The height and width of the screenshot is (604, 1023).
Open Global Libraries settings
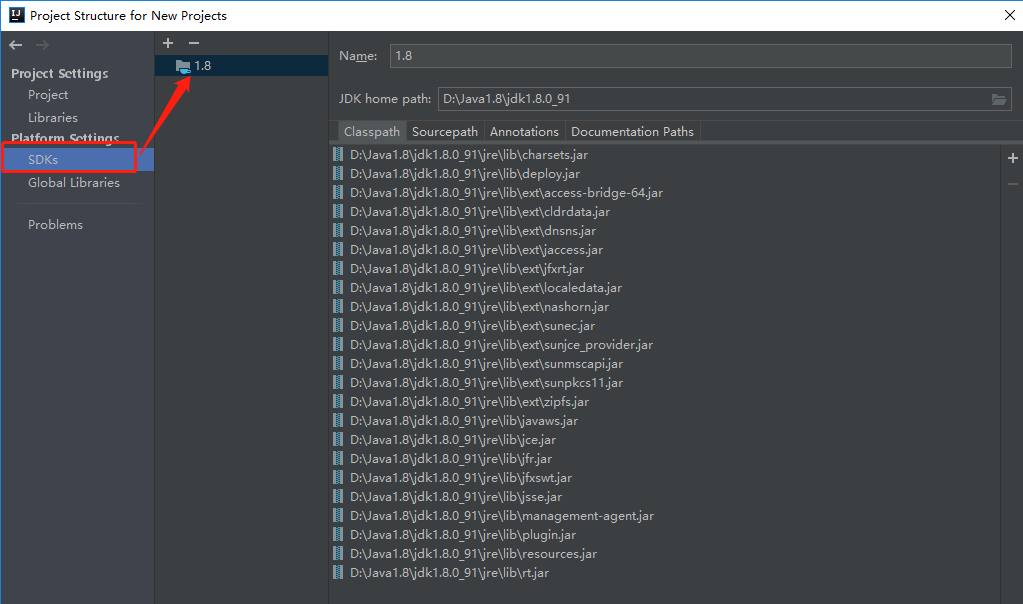click(x=73, y=182)
